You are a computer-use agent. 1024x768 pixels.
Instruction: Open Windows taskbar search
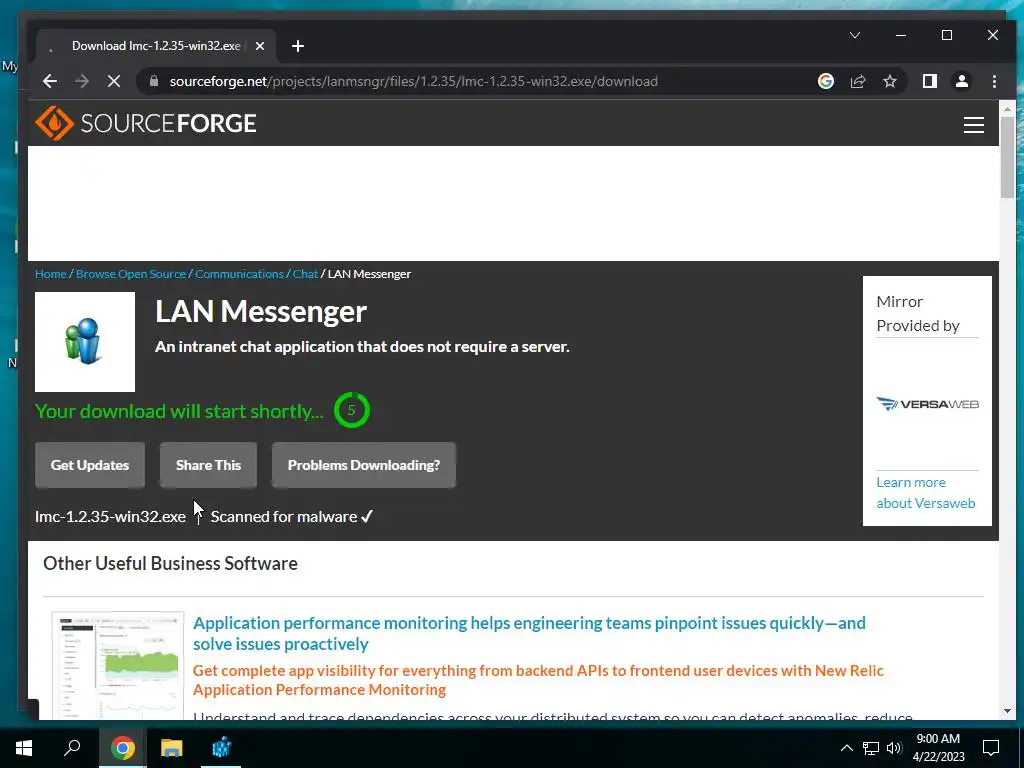coord(72,748)
